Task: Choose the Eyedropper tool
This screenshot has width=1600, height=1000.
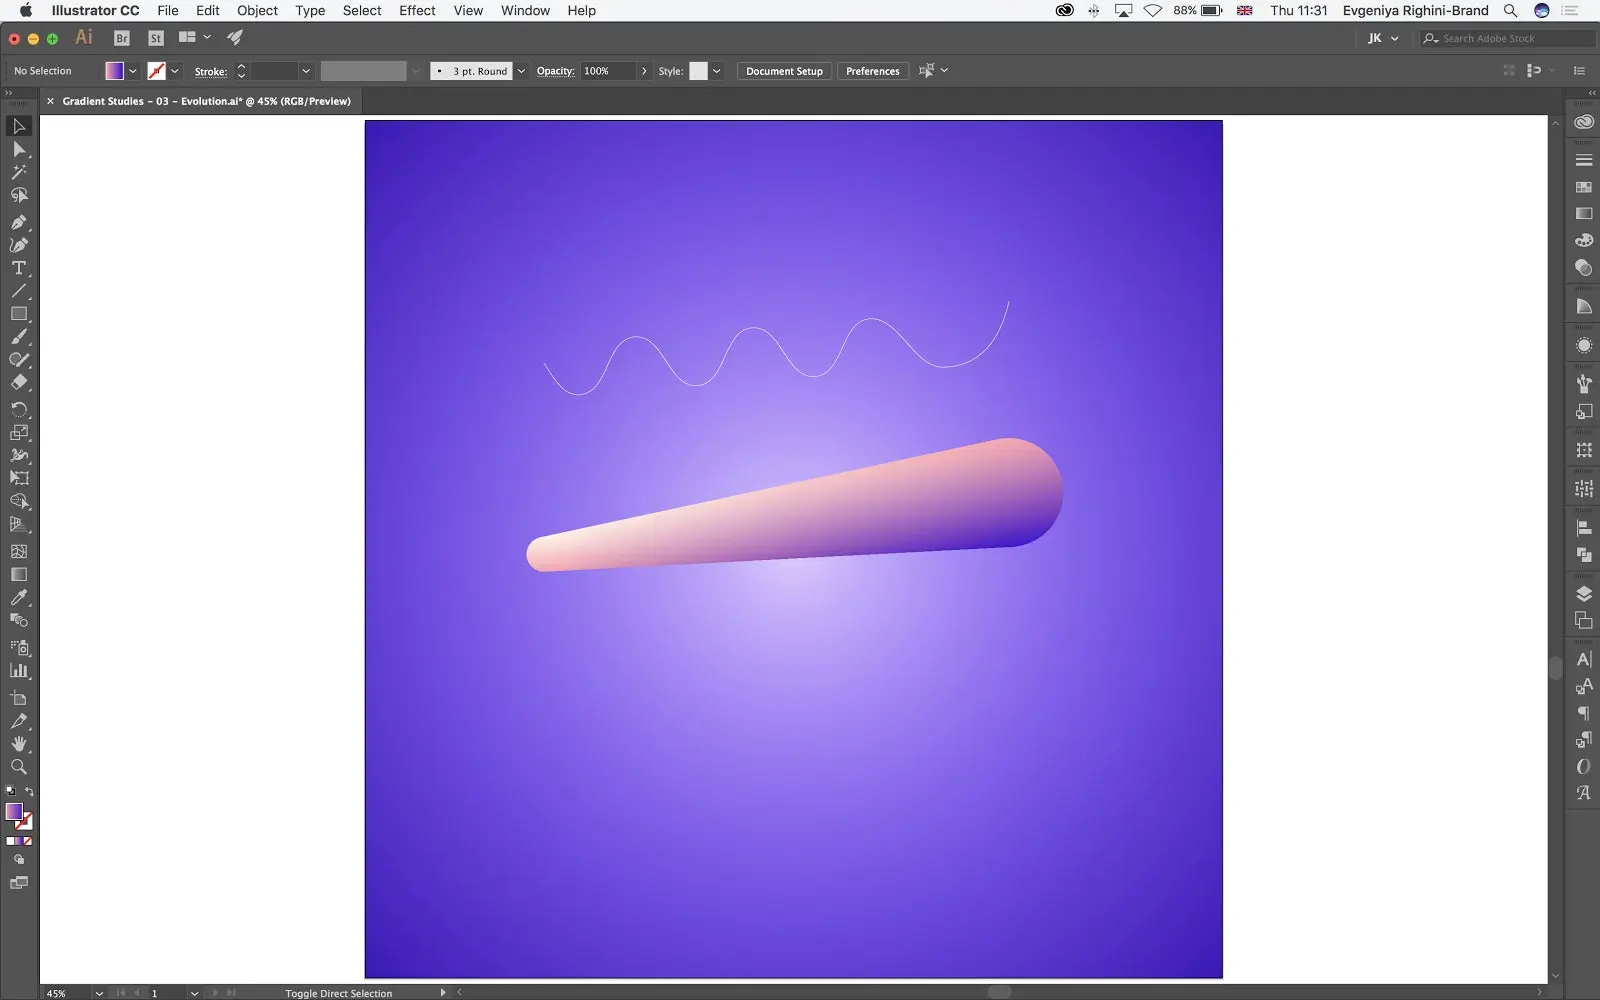Action: [x=19, y=597]
